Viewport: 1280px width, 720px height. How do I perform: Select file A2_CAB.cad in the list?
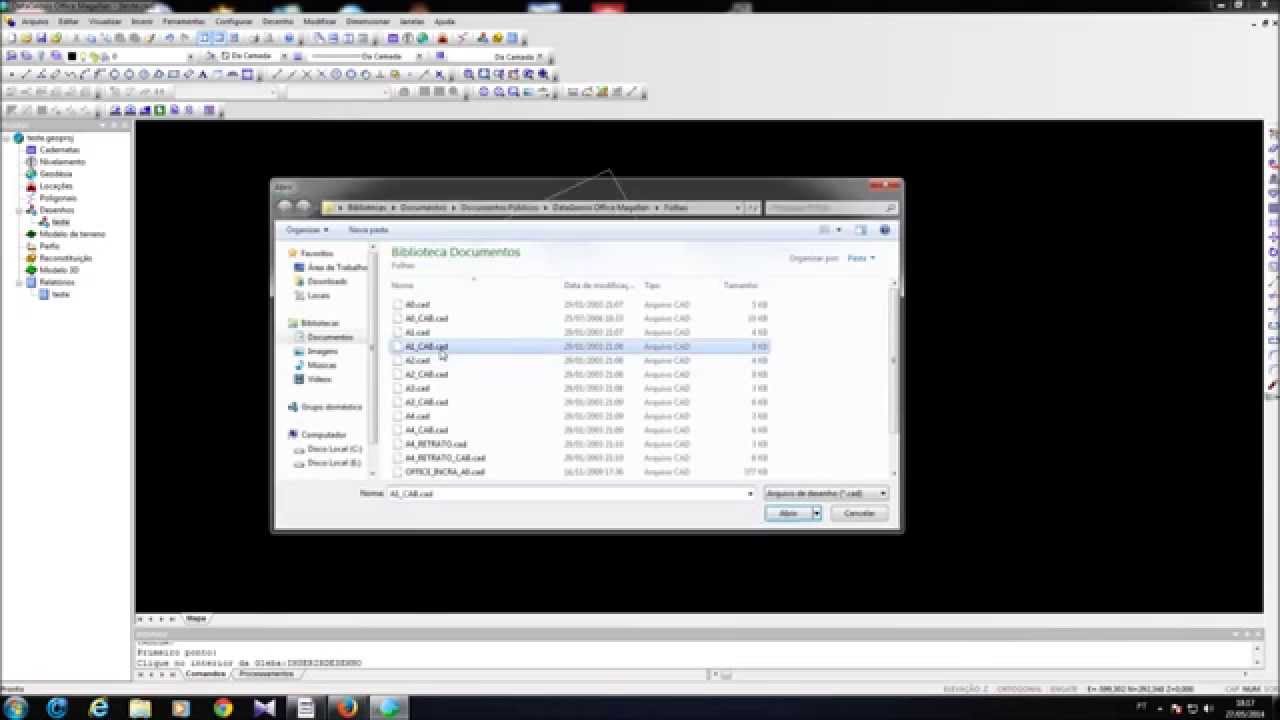tap(426, 374)
